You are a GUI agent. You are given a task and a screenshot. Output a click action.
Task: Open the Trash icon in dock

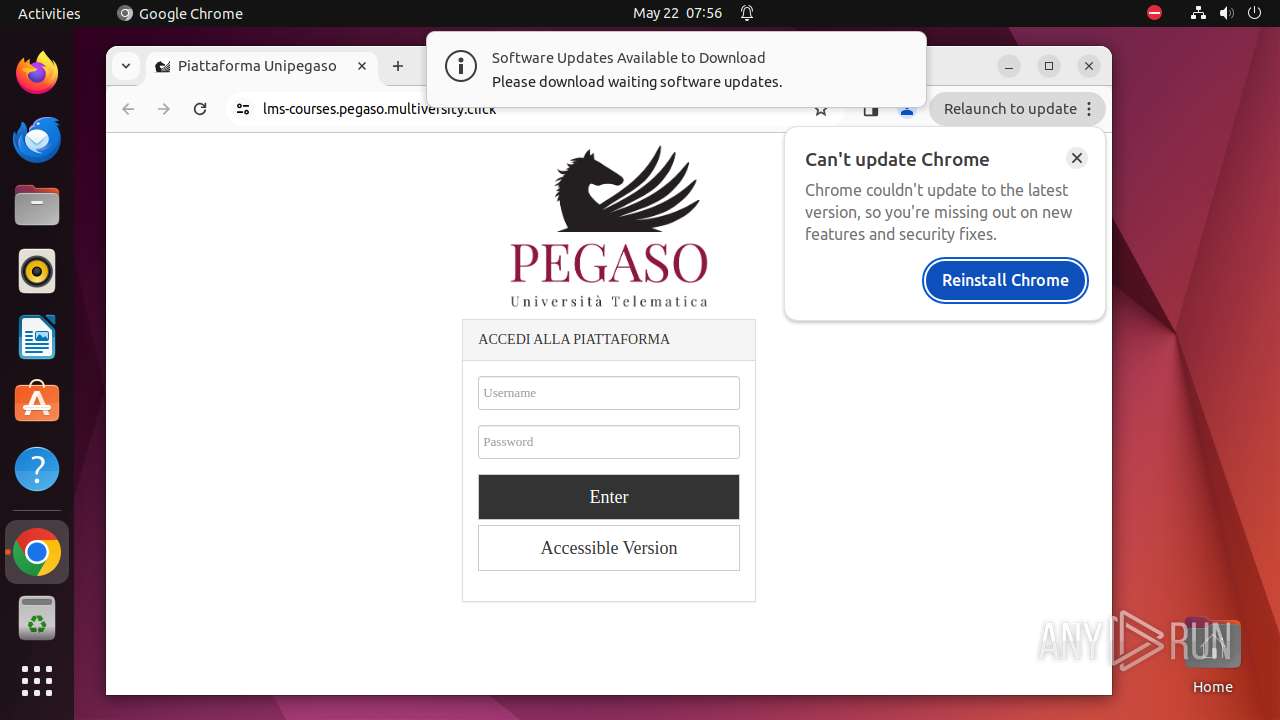point(37,618)
